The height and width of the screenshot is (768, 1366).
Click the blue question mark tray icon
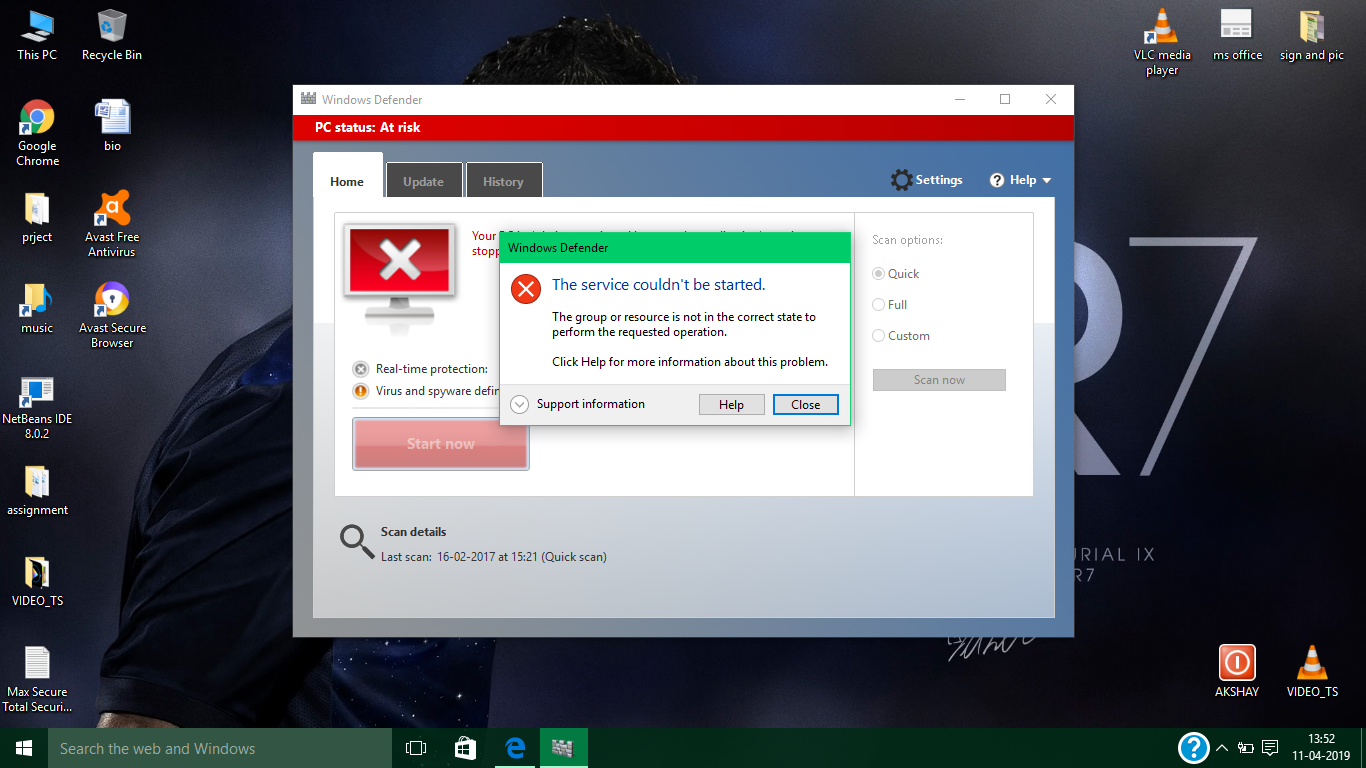coord(1193,748)
